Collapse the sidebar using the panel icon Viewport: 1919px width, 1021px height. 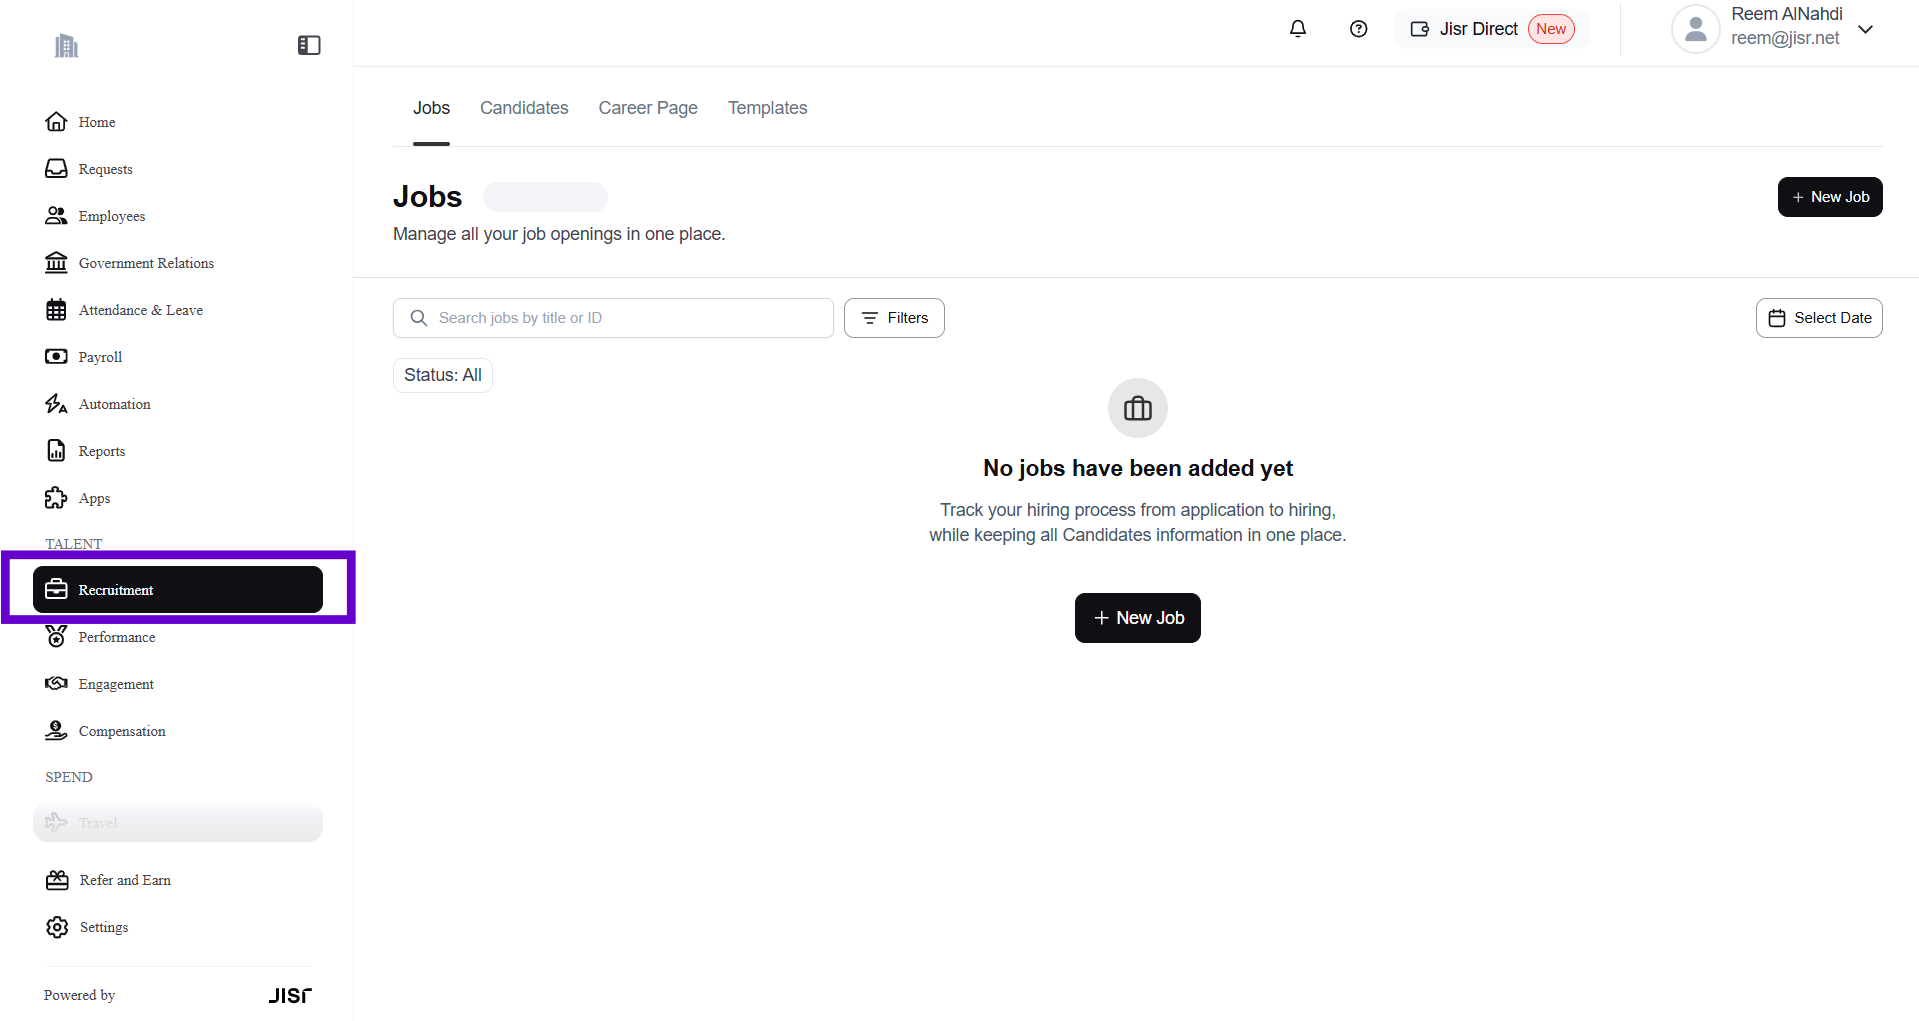[x=309, y=45]
